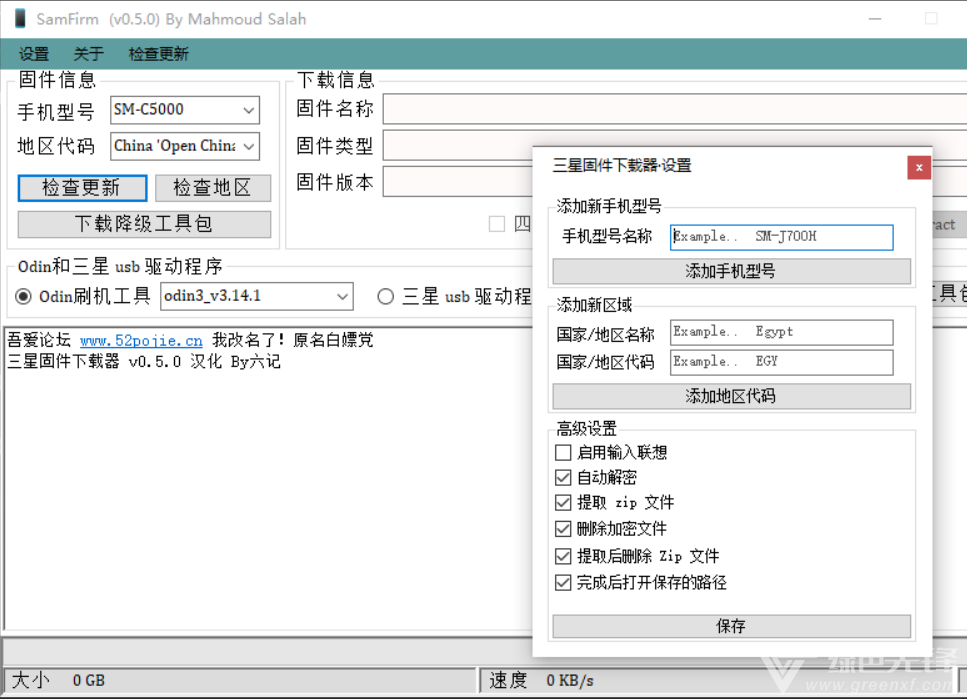This screenshot has width=967, height=699.
Task: Open the 关于 menu
Action: pyautogui.click(x=88, y=54)
